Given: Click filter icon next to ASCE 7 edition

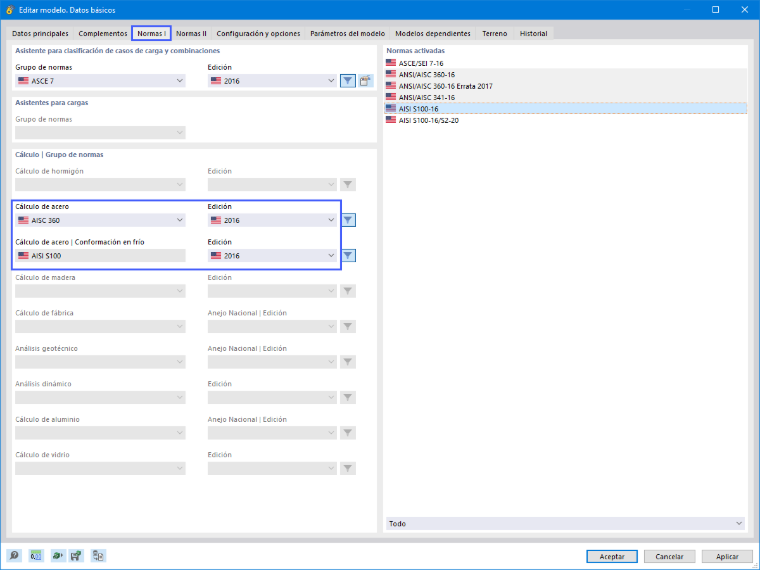Looking at the screenshot, I should pos(348,81).
